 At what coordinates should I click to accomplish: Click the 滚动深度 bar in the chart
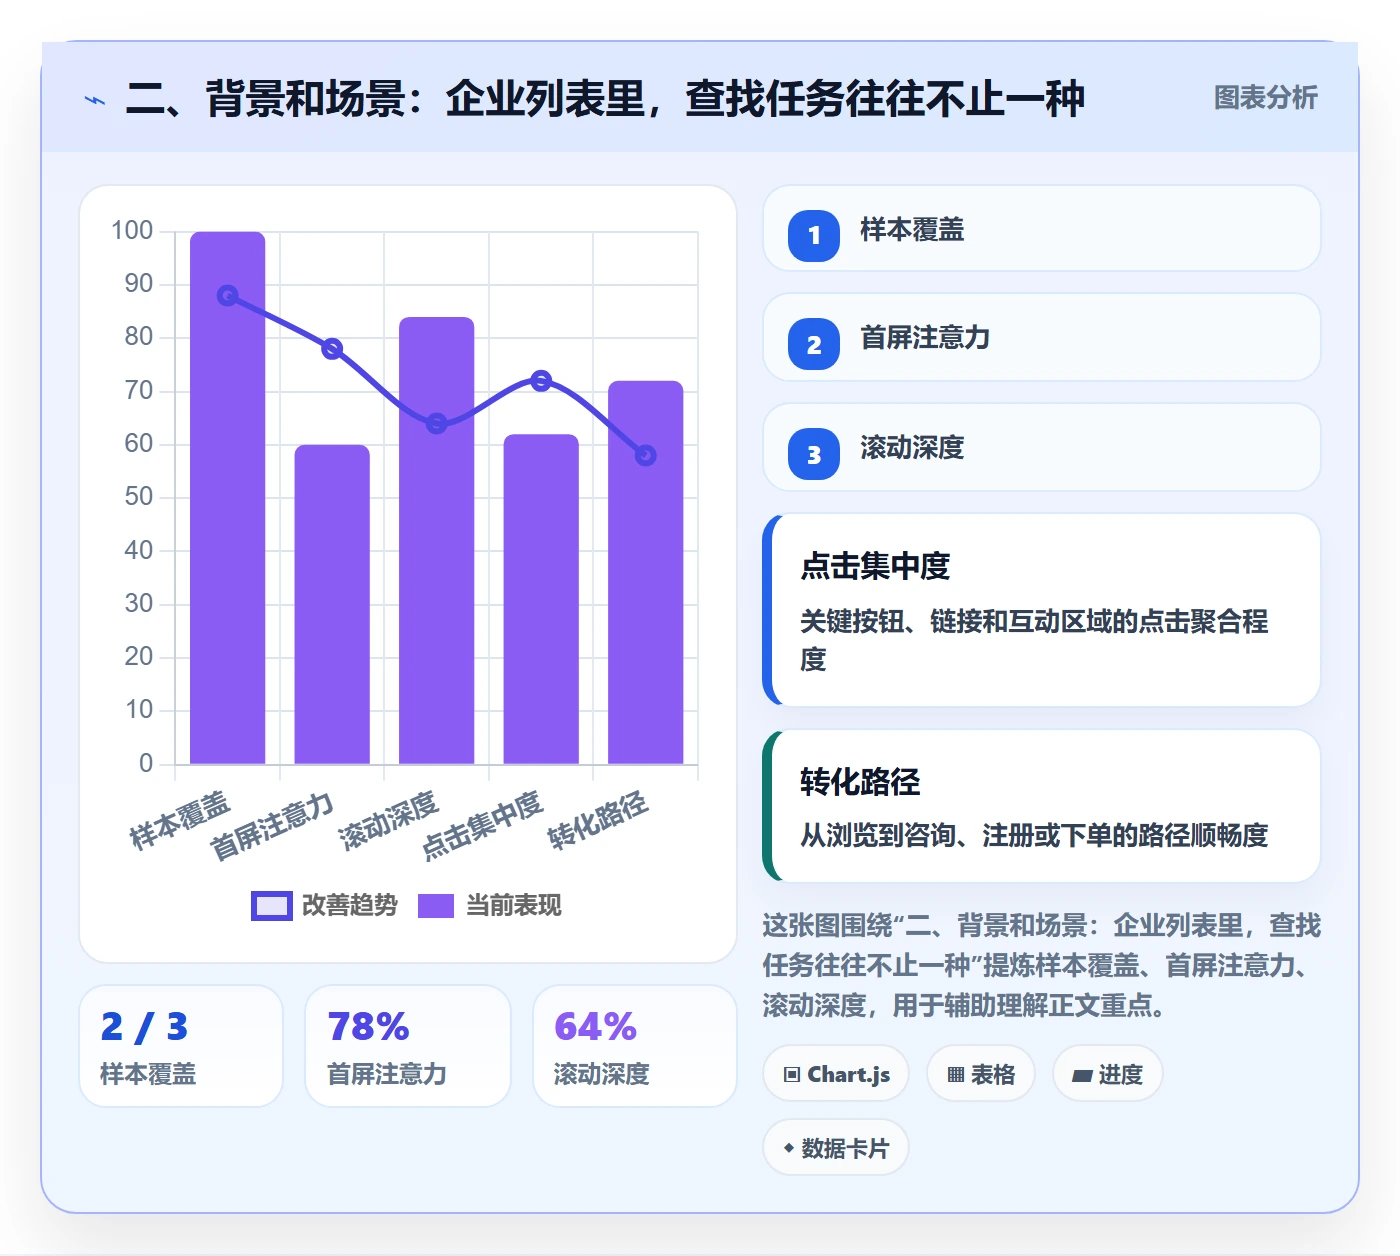(437, 540)
